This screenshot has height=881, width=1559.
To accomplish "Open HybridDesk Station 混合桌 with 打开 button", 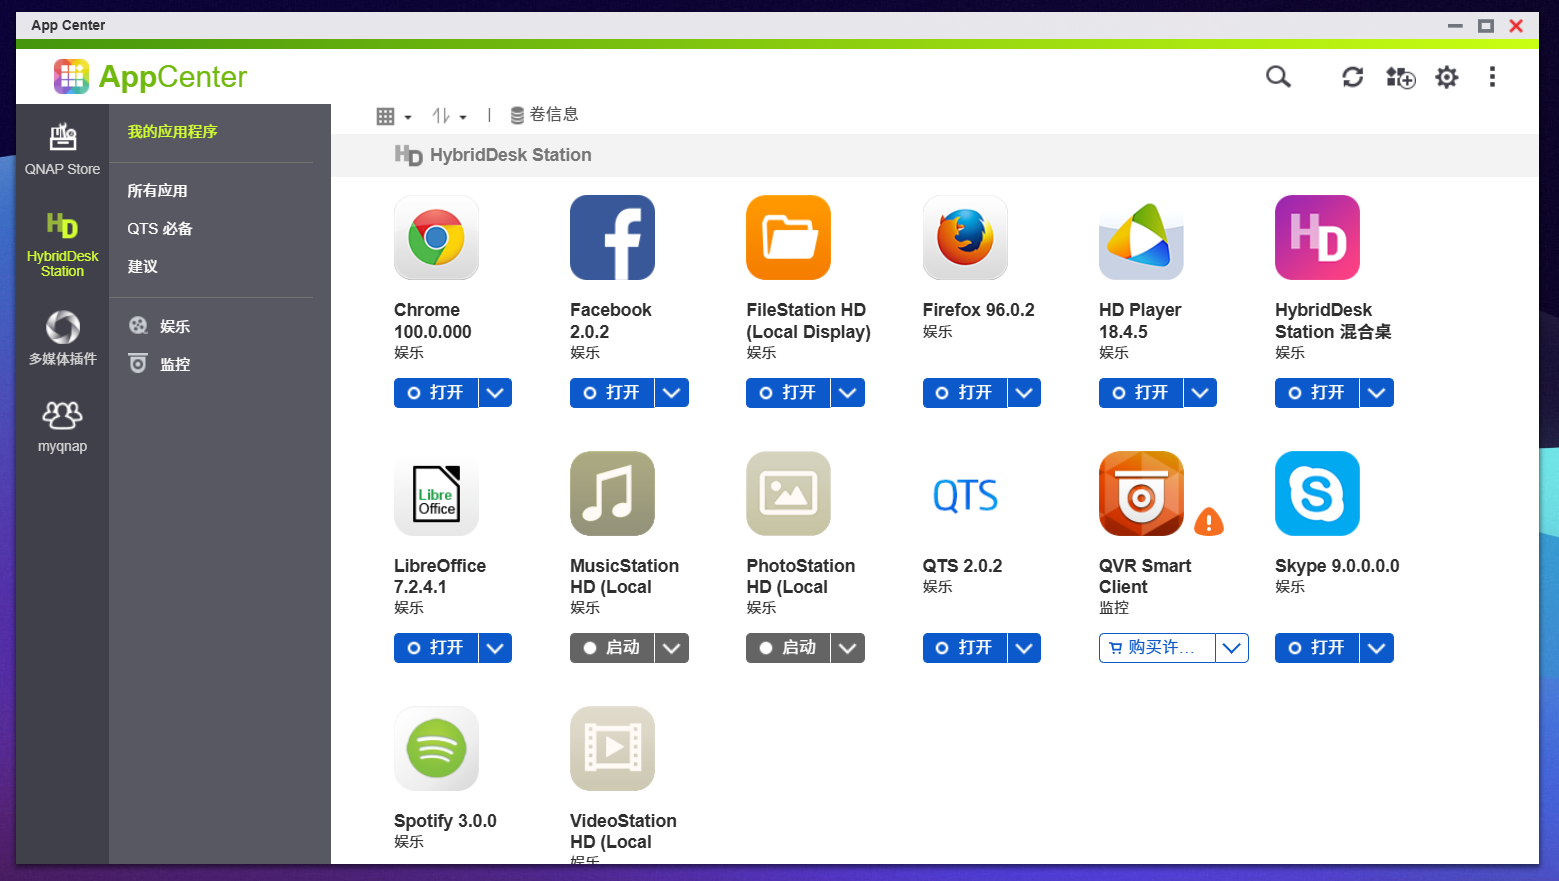I will [x=1317, y=393].
